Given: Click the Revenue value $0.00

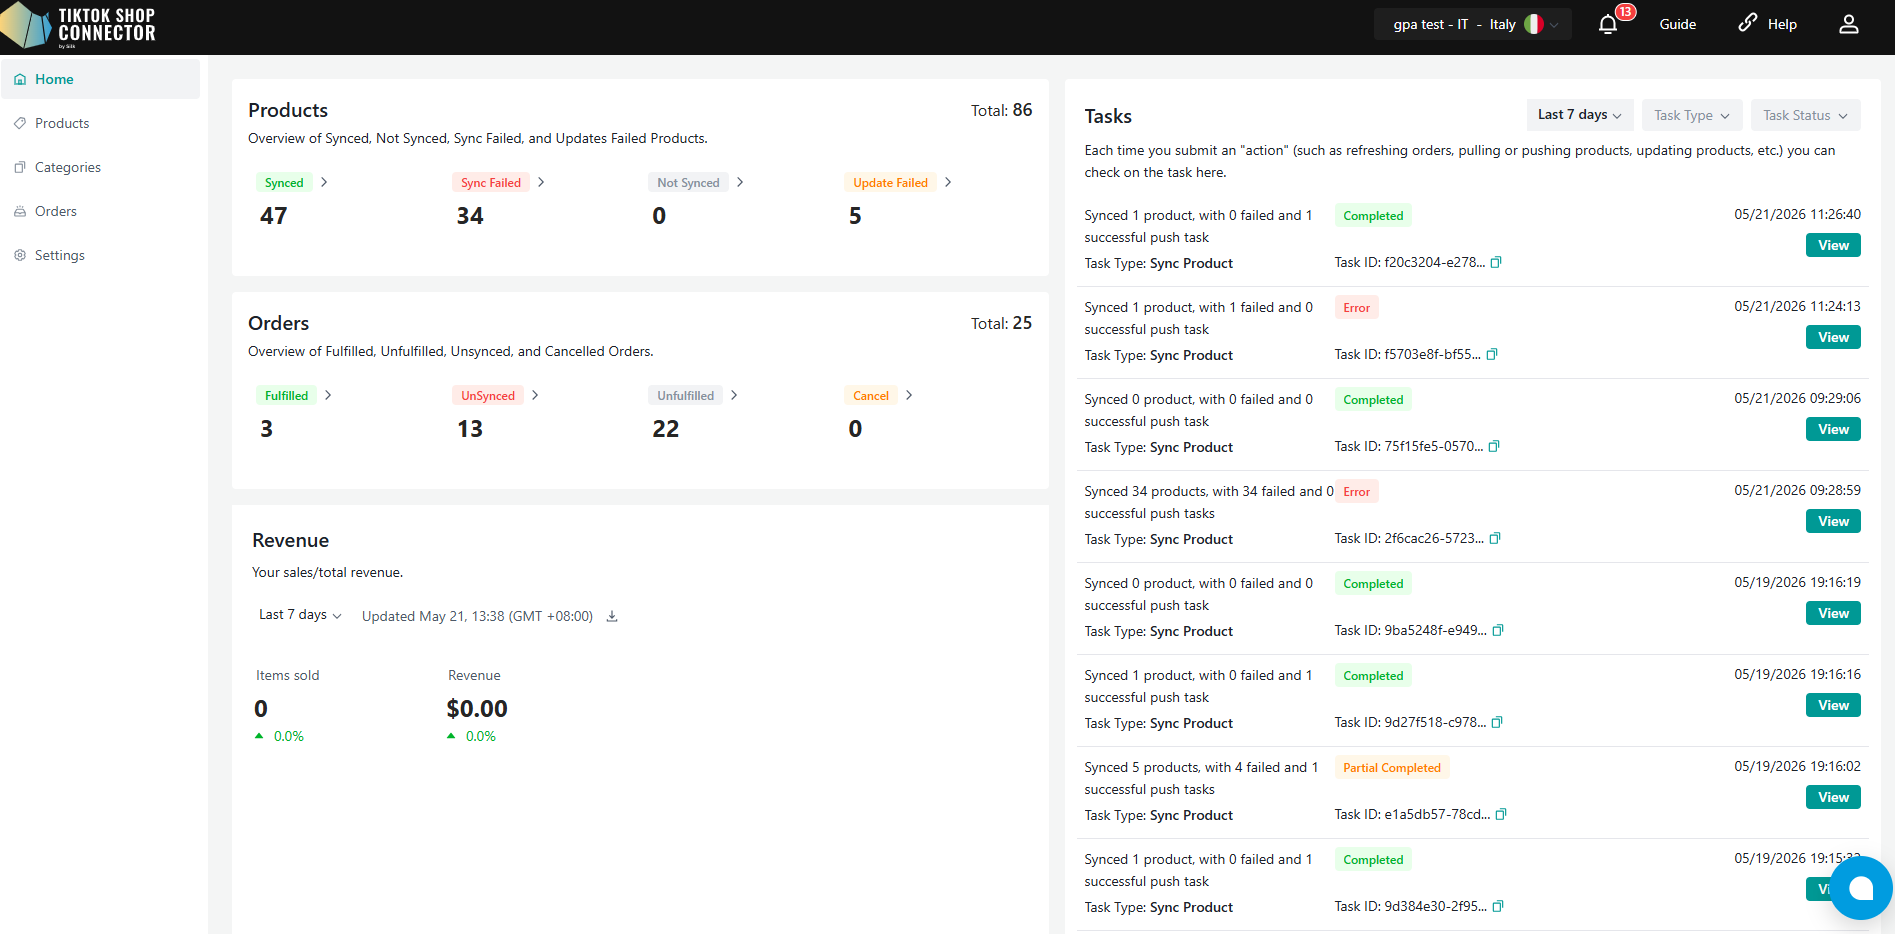Looking at the screenshot, I should click(477, 708).
